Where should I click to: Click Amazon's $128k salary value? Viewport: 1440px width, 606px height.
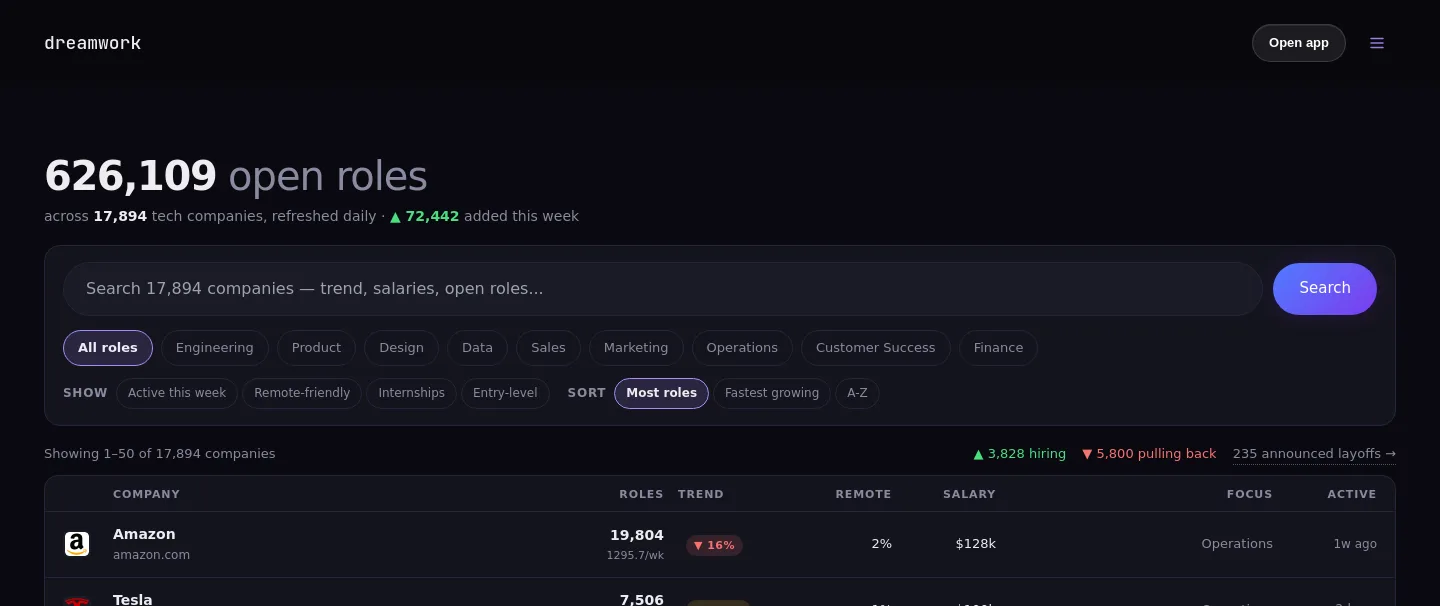[976, 544]
